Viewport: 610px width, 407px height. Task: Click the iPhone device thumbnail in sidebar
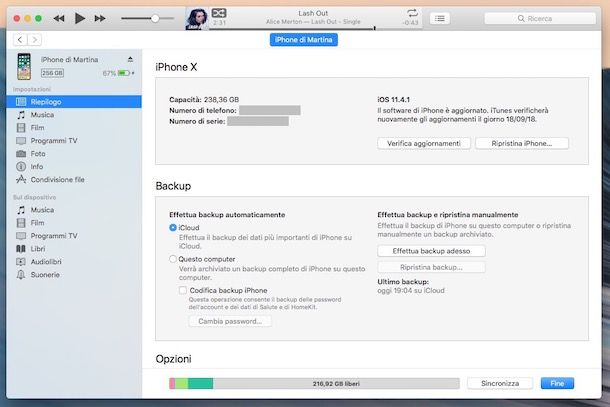(24, 67)
